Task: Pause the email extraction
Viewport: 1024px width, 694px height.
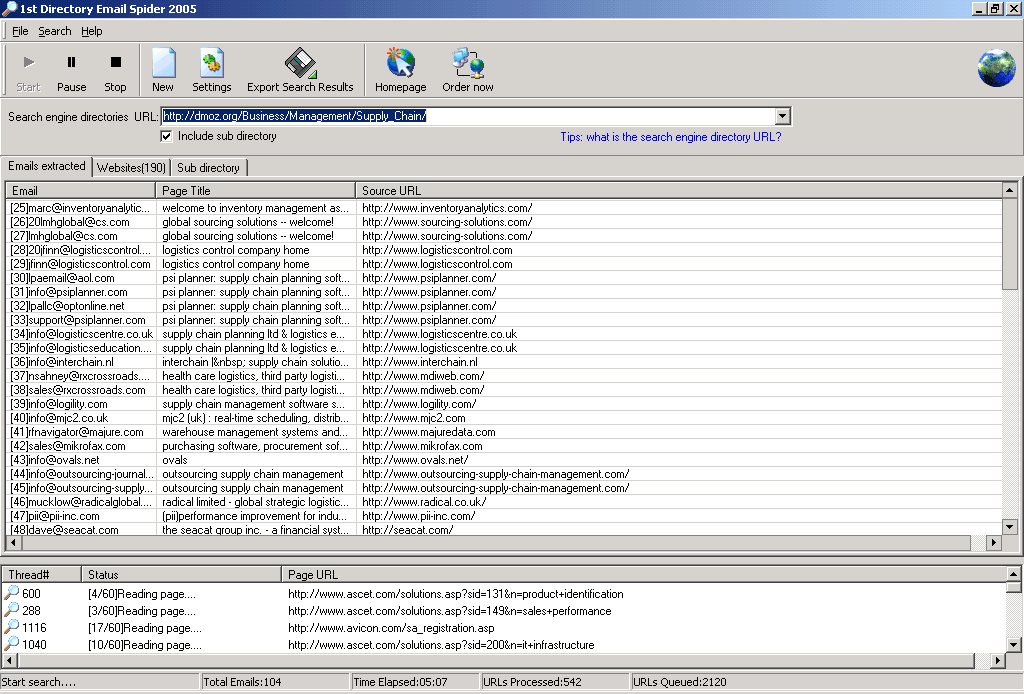Action: click(x=71, y=70)
